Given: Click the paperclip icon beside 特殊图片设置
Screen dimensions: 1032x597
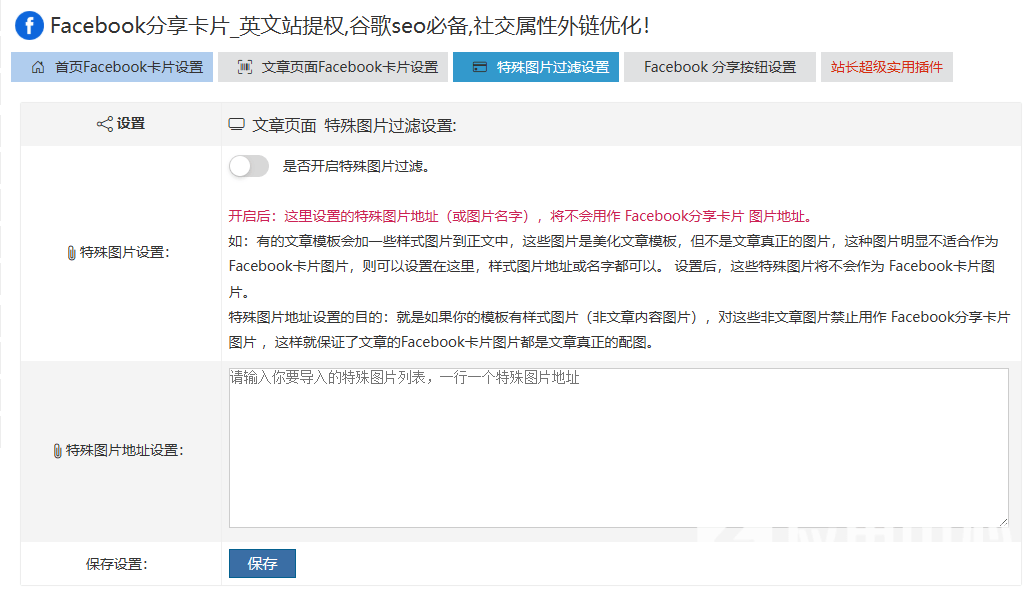Looking at the screenshot, I should pos(71,253).
